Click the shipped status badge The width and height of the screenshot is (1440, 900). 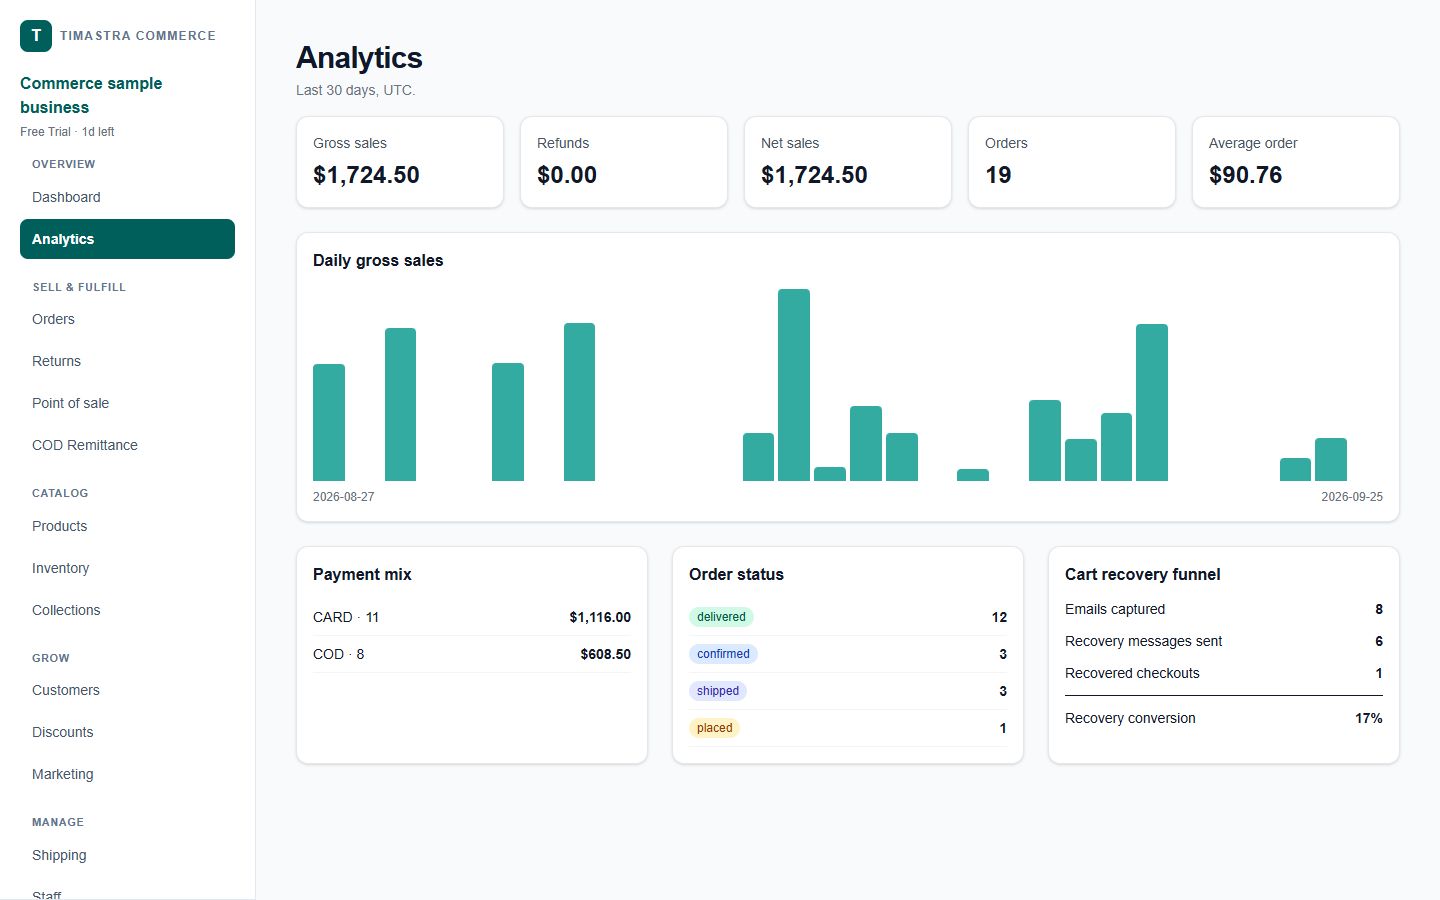pos(718,691)
